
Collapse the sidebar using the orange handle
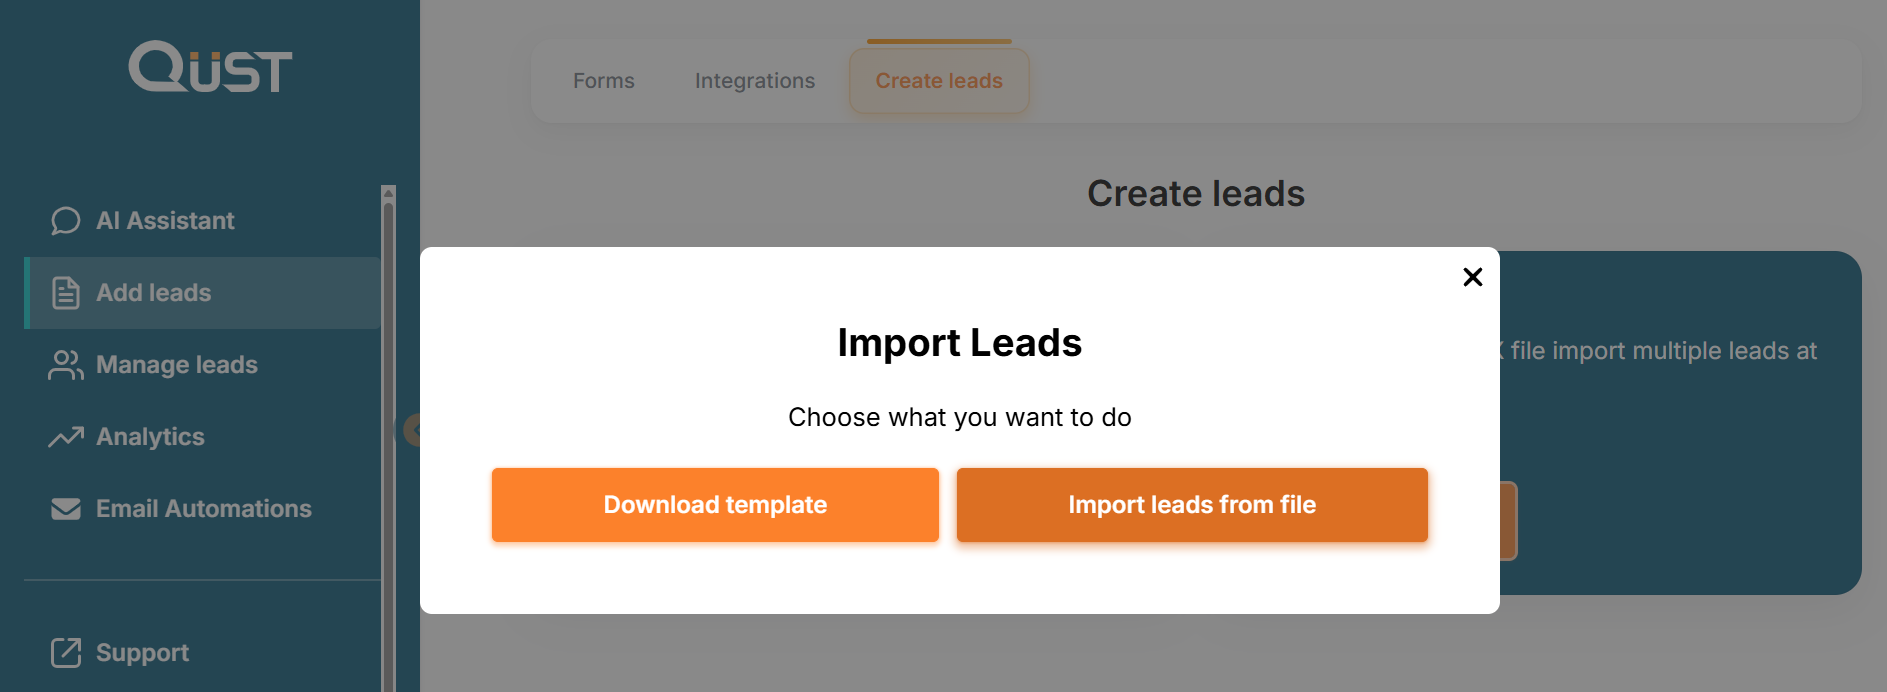(412, 430)
